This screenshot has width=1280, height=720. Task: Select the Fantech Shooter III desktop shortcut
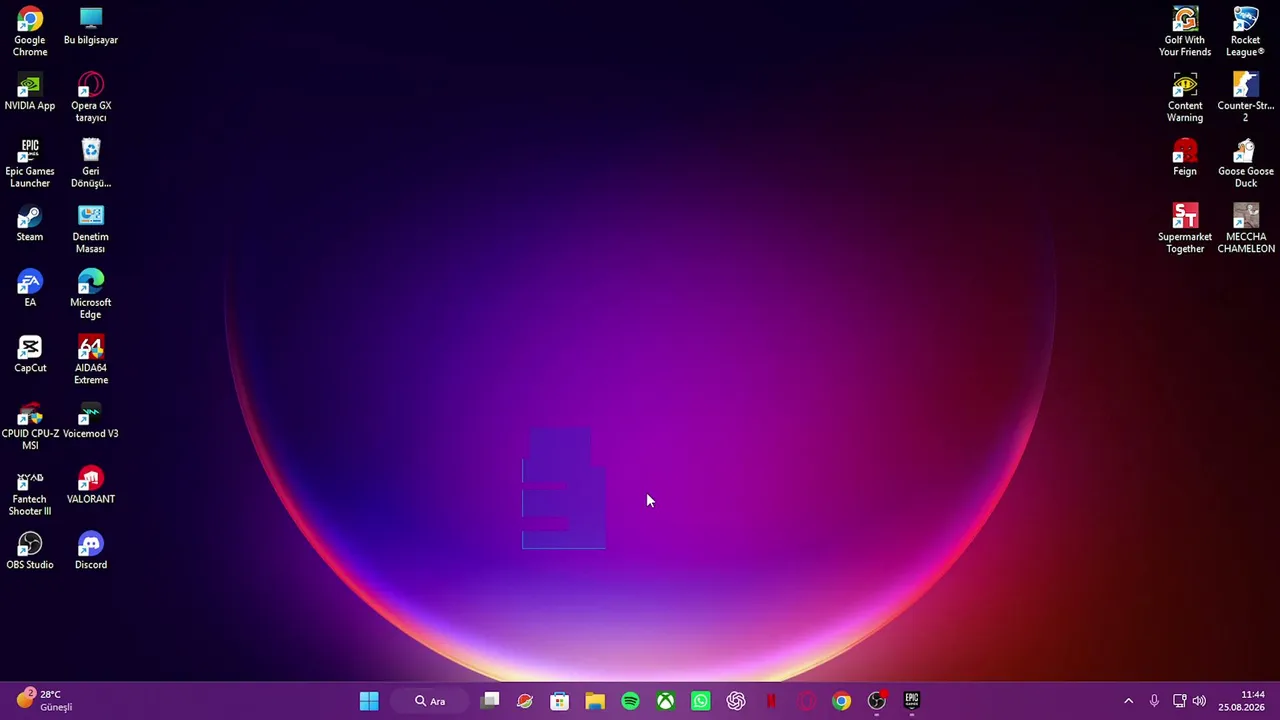[x=30, y=491]
